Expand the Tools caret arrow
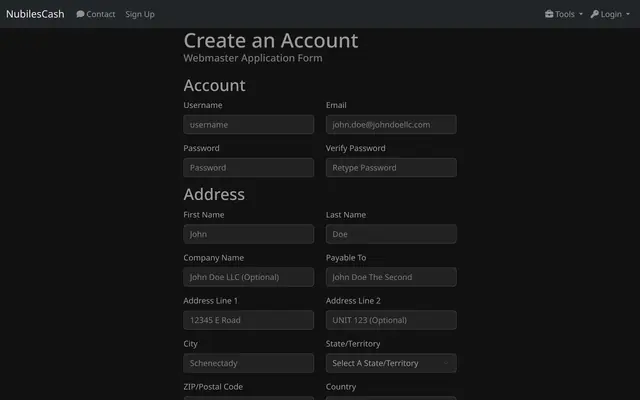640x400 pixels. pyautogui.click(x=581, y=14)
